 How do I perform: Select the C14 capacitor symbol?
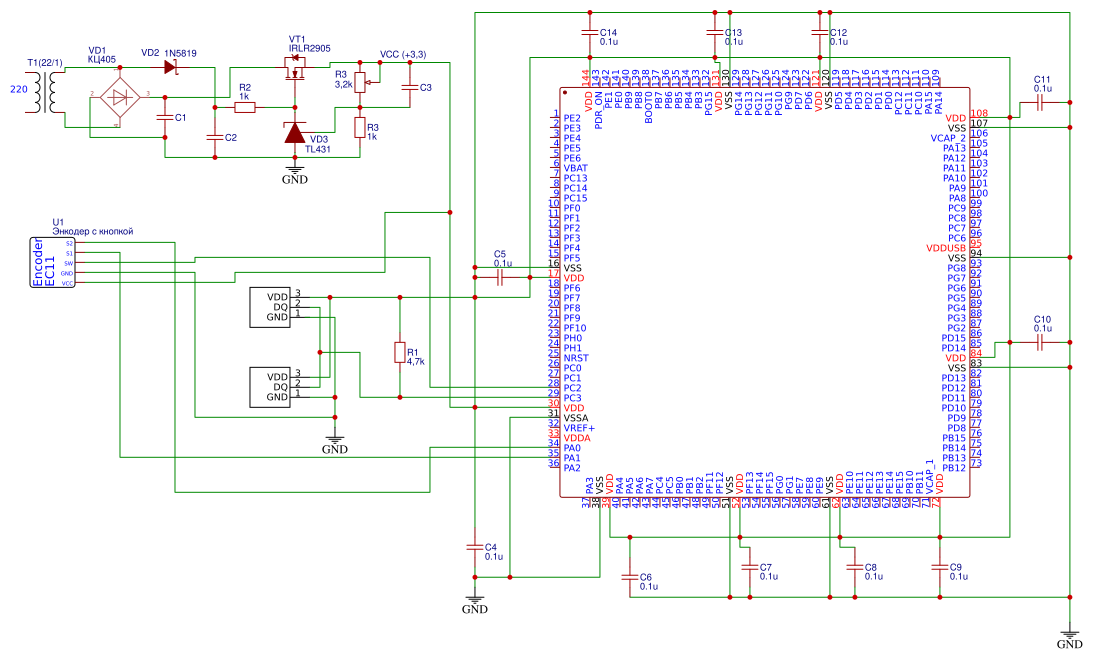pyautogui.click(x=590, y=32)
